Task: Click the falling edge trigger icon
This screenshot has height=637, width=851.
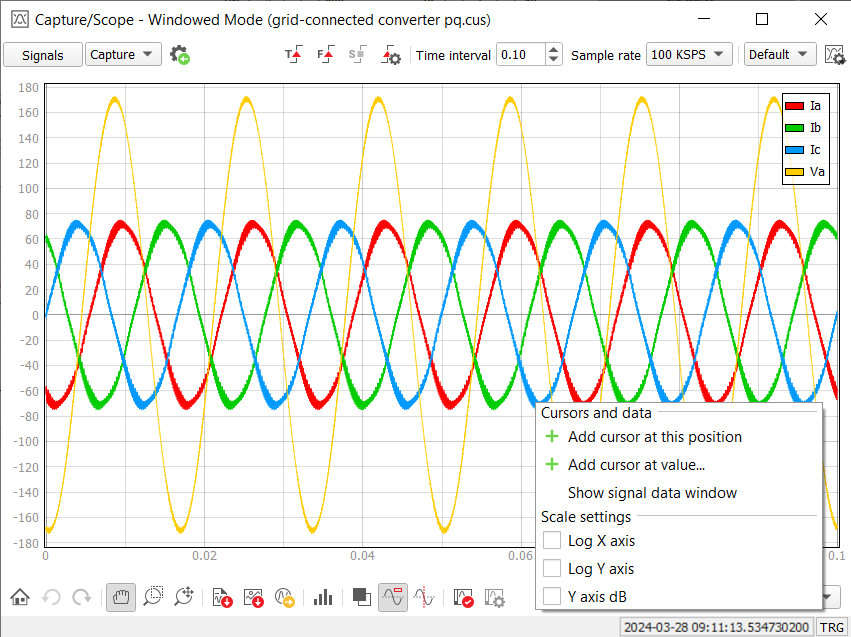Action: (x=325, y=56)
